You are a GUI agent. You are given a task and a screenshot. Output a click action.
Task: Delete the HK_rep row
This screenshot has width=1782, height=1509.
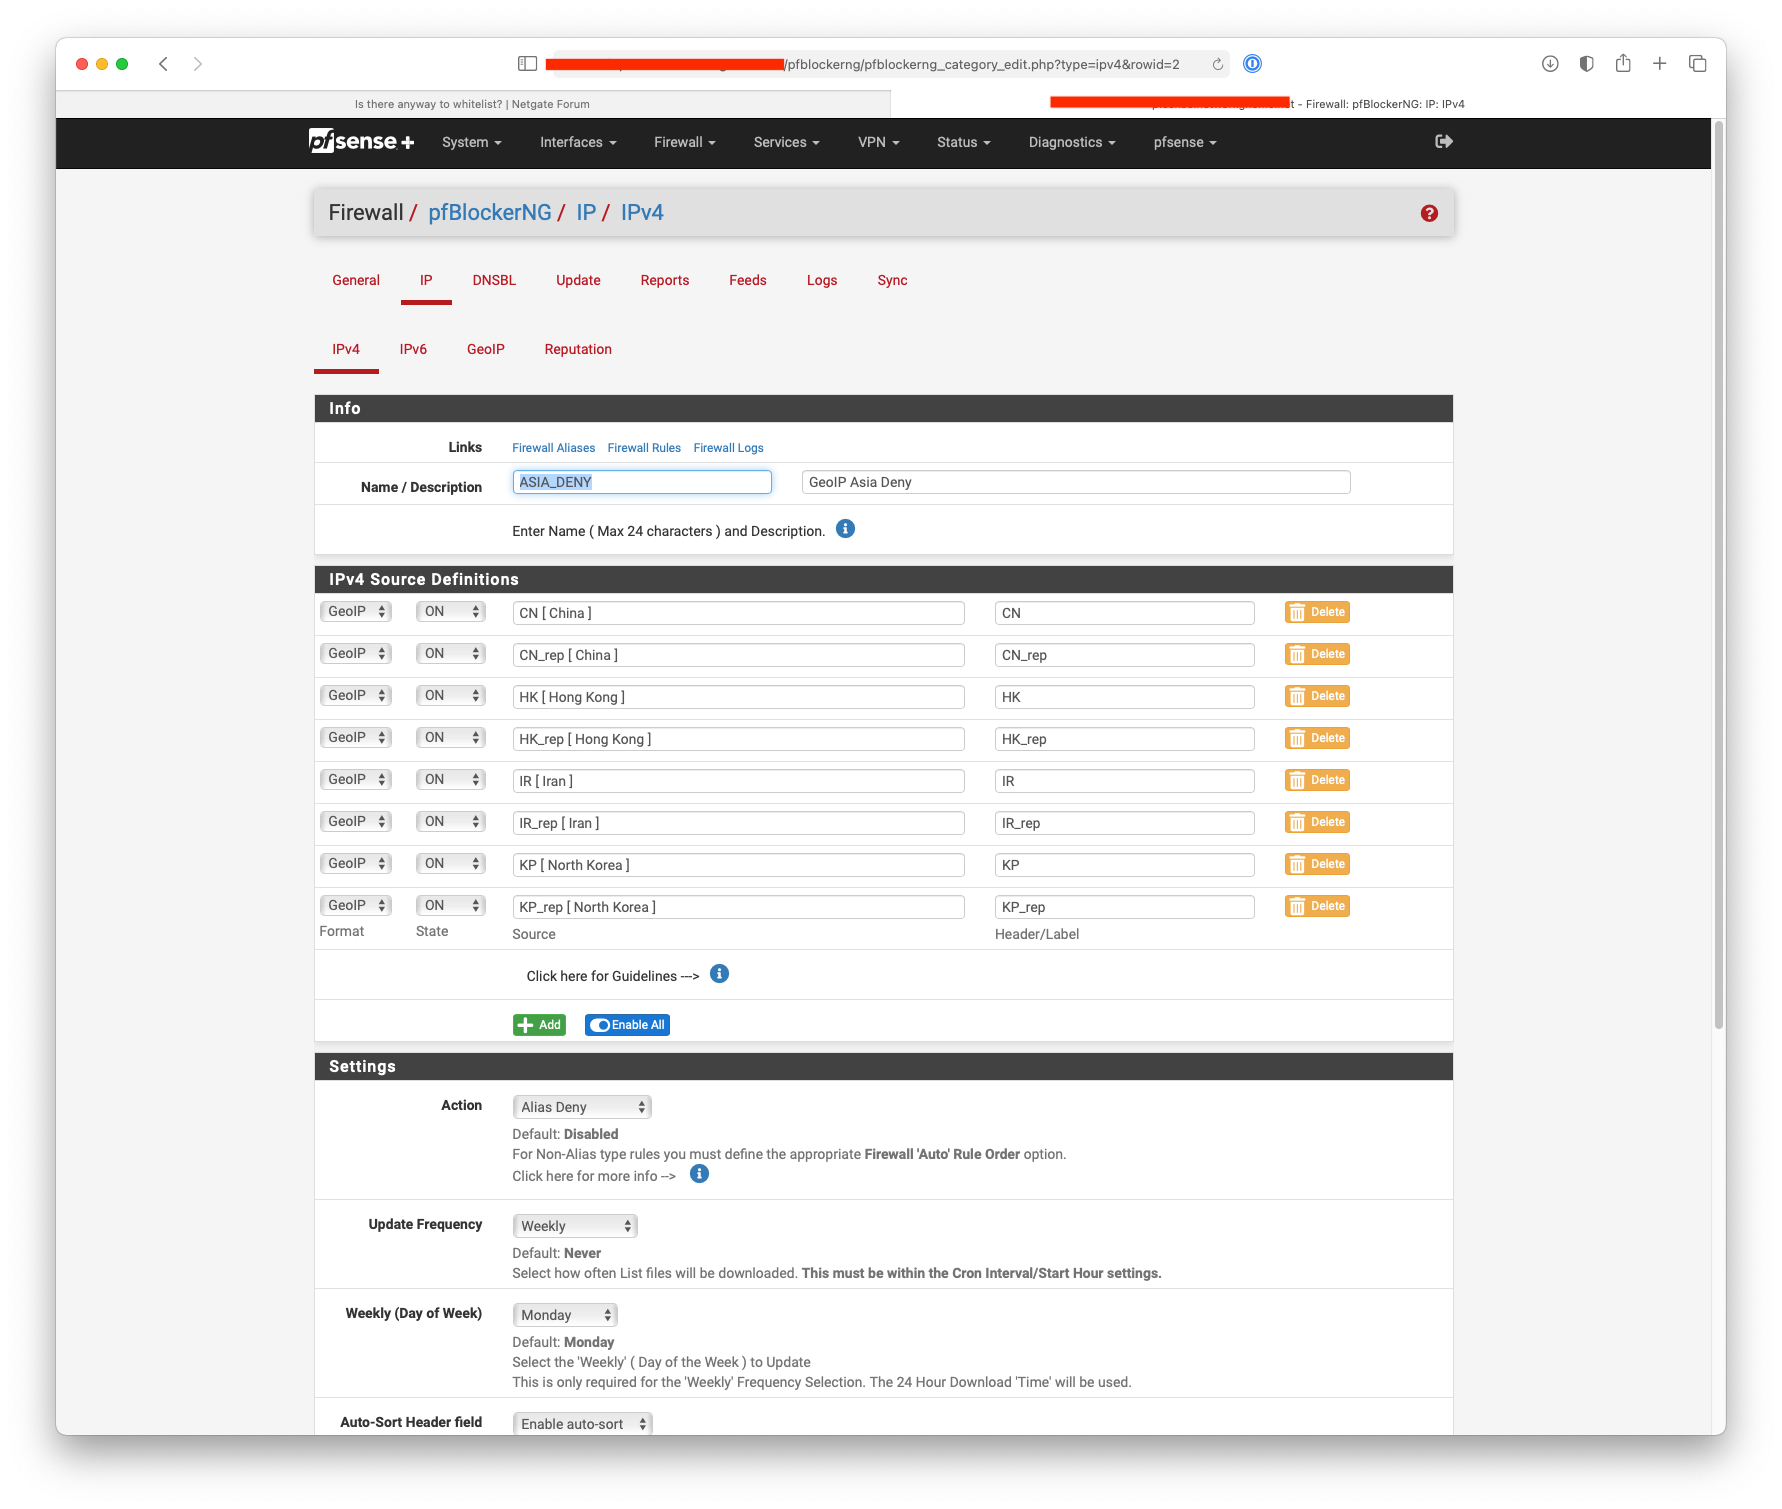[x=1317, y=738]
